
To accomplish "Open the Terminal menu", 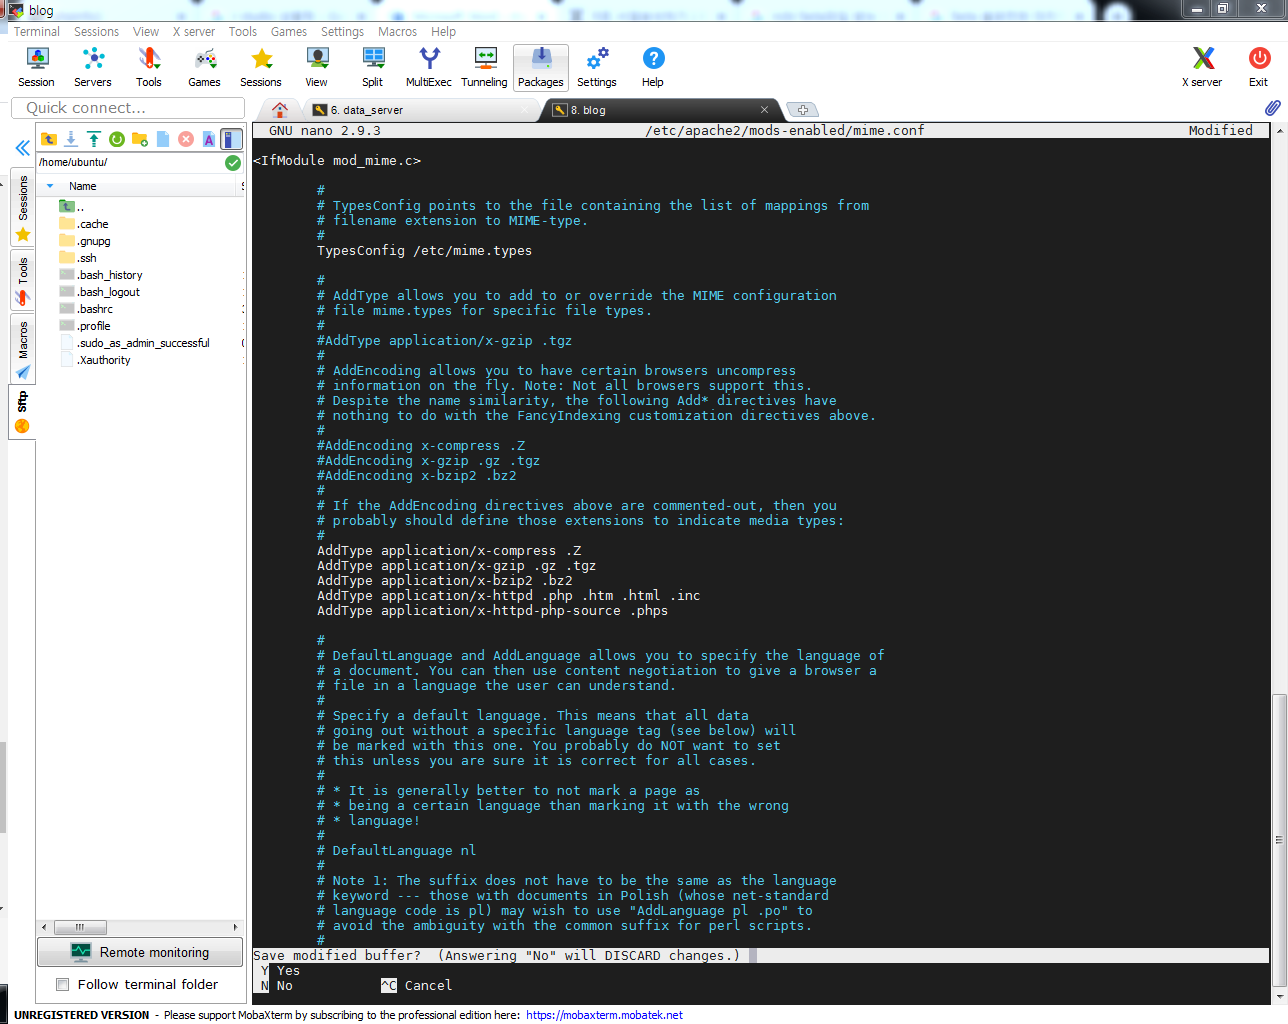I will [37, 32].
